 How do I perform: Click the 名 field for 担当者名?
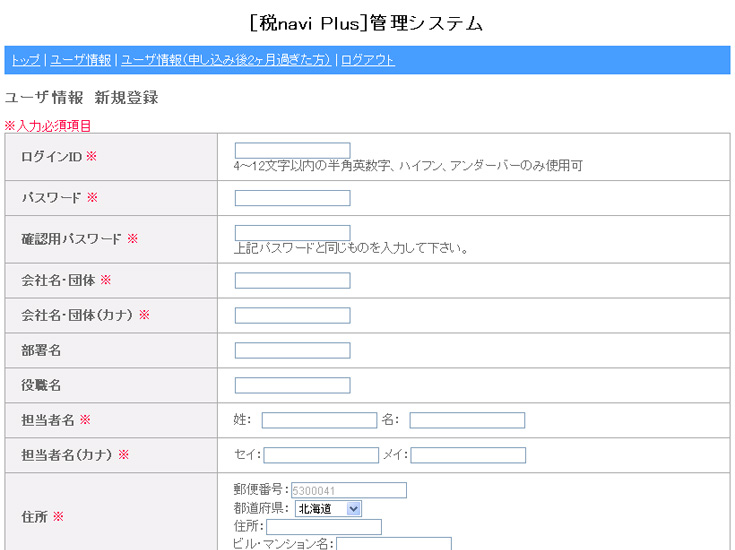coord(467,420)
